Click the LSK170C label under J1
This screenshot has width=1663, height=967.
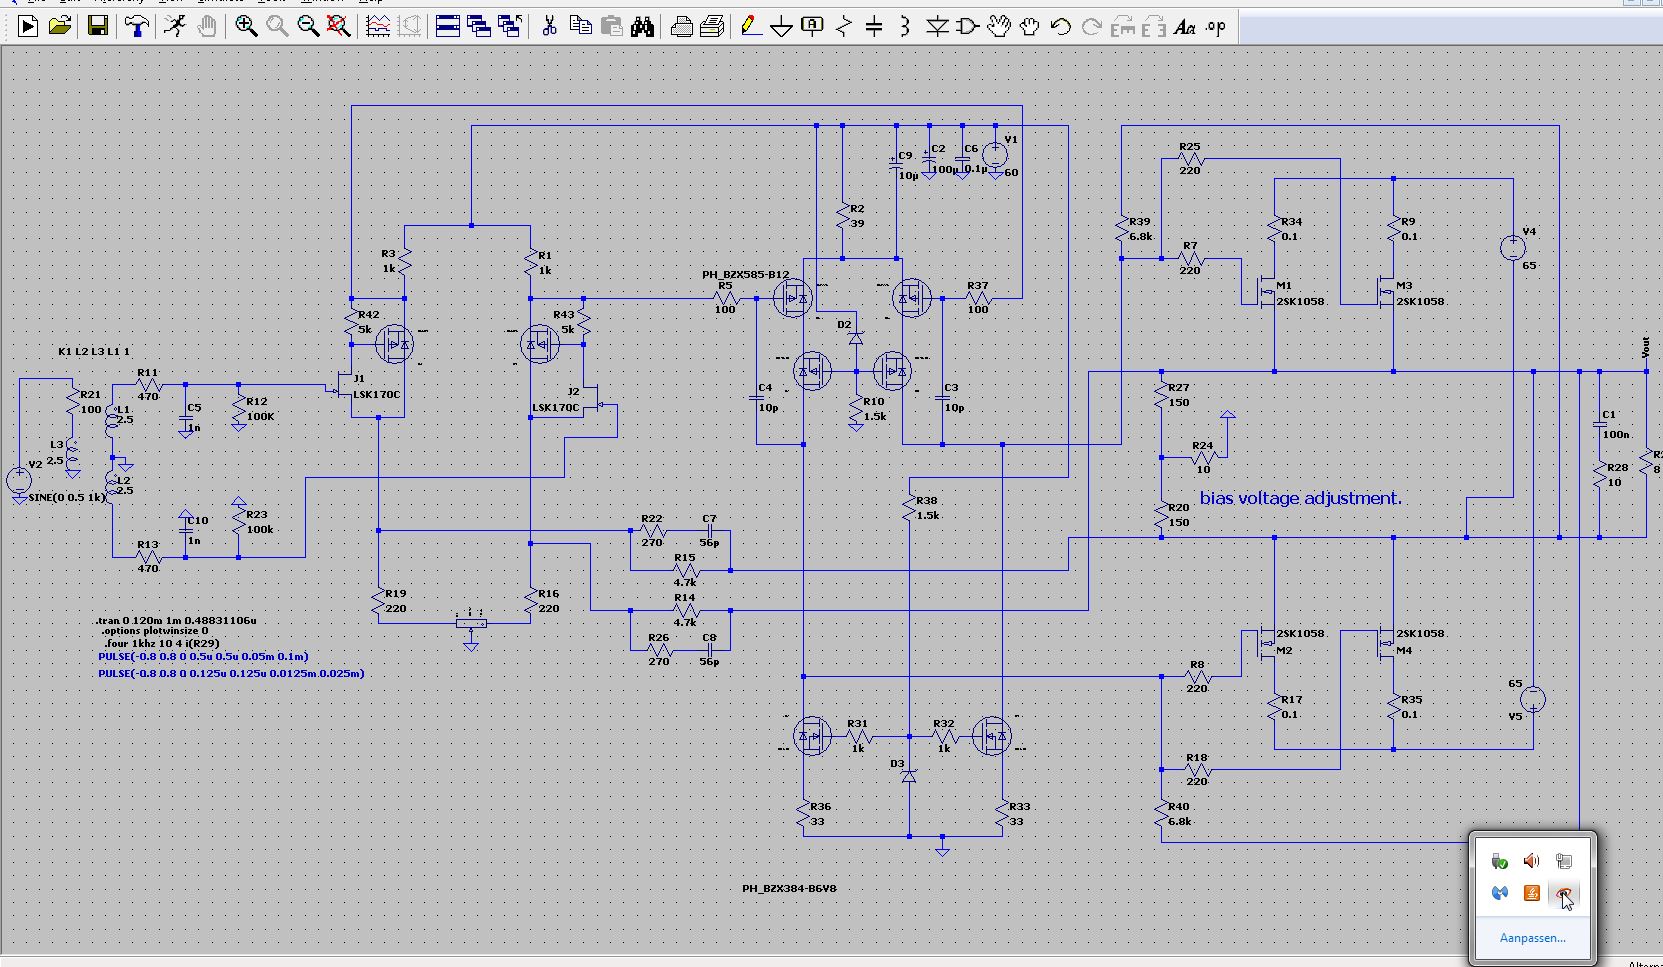(376, 395)
